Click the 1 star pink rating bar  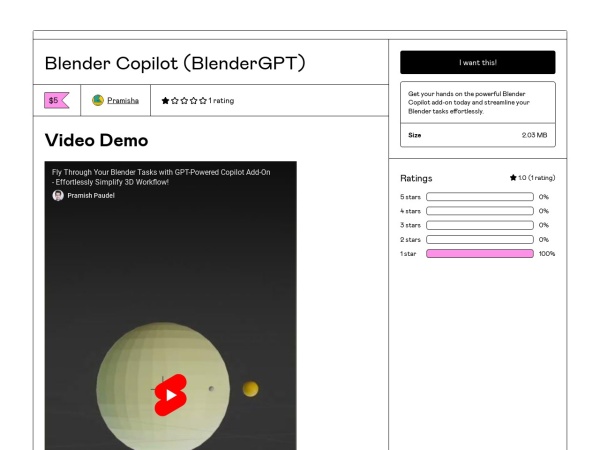click(x=480, y=253)
